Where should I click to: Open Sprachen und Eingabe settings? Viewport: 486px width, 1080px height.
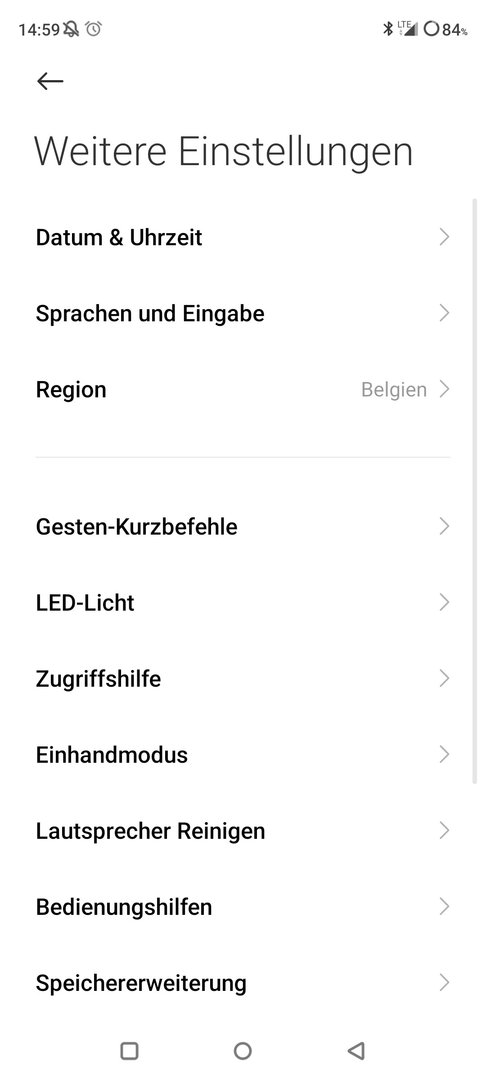[243, 313]
